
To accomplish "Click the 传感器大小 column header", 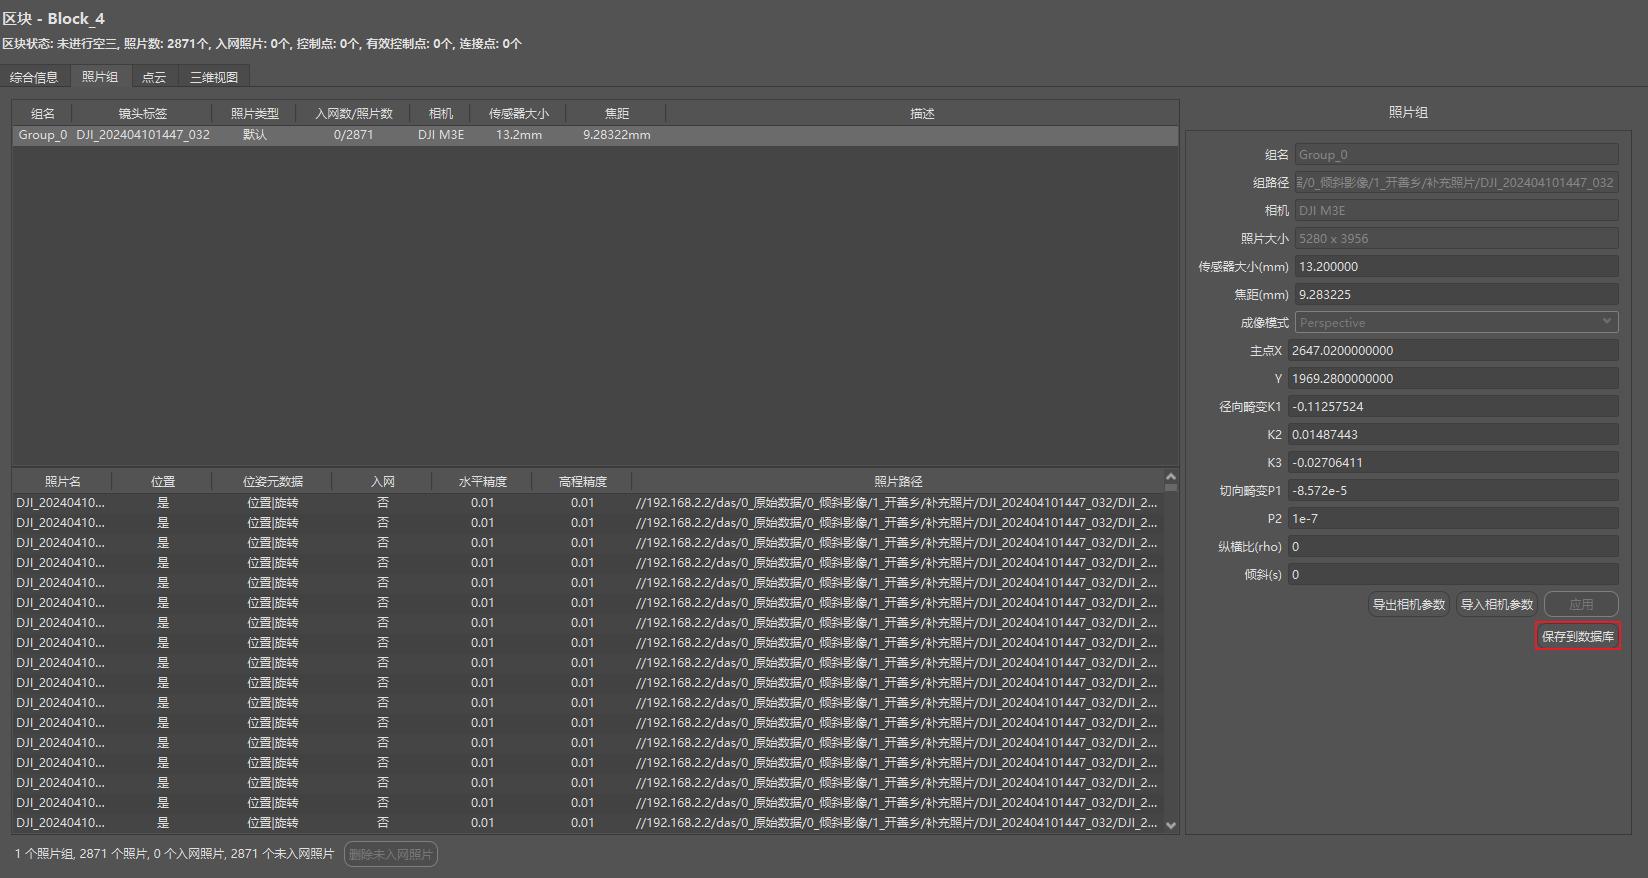I will click(518, 113).
